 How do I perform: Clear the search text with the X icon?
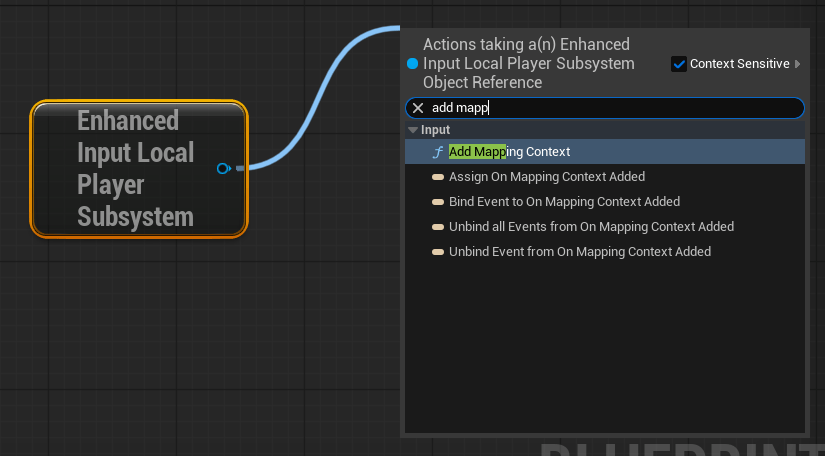coord(418,108)
